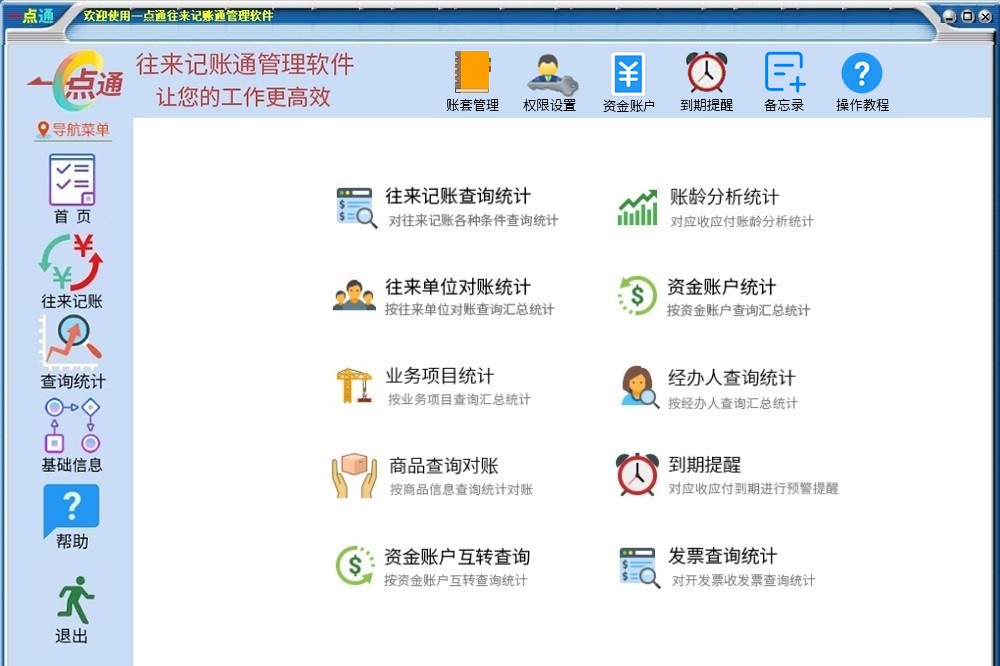Screen dimensions: 1000x666
Task: Open 资金账户统计 title link
Action: tap(721, 286)
